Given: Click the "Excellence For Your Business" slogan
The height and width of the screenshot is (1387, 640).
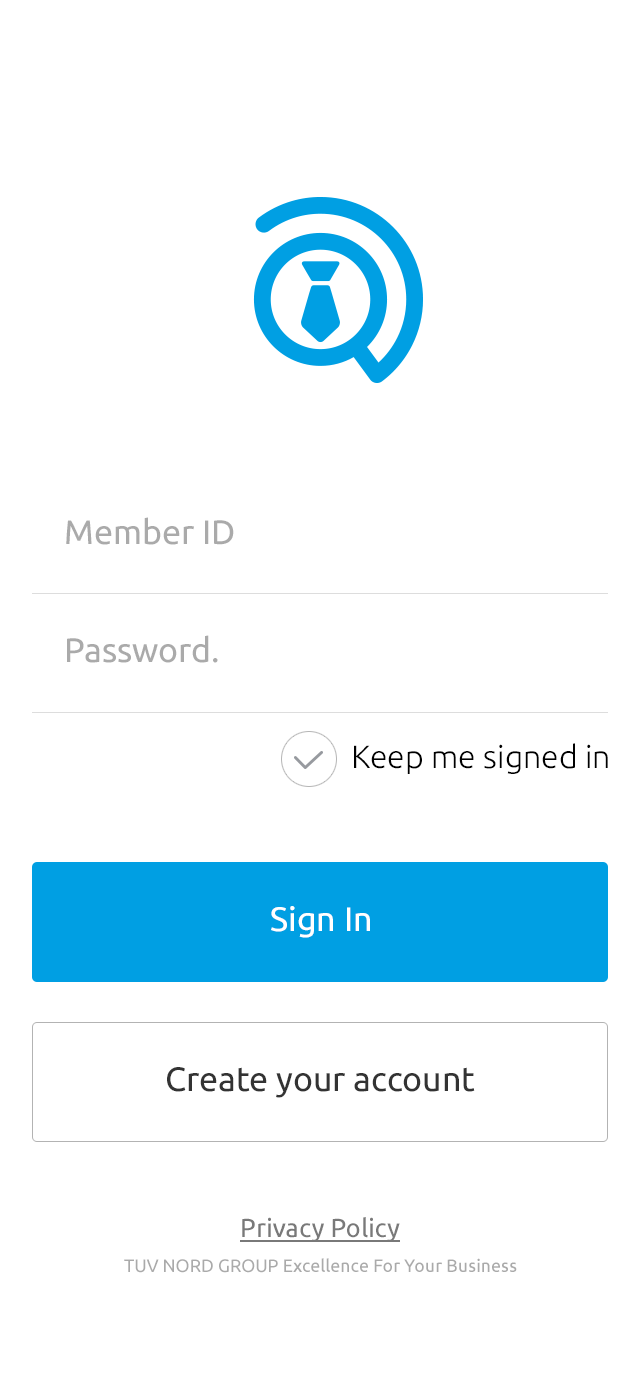Looking at the screenshot, I should pos(400,1266).
